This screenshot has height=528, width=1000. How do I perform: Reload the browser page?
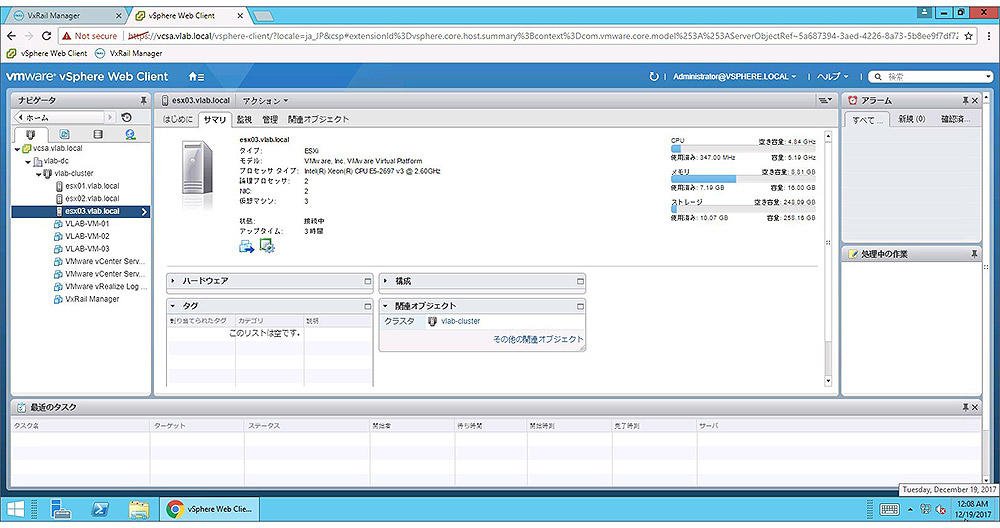coord(46,36)
